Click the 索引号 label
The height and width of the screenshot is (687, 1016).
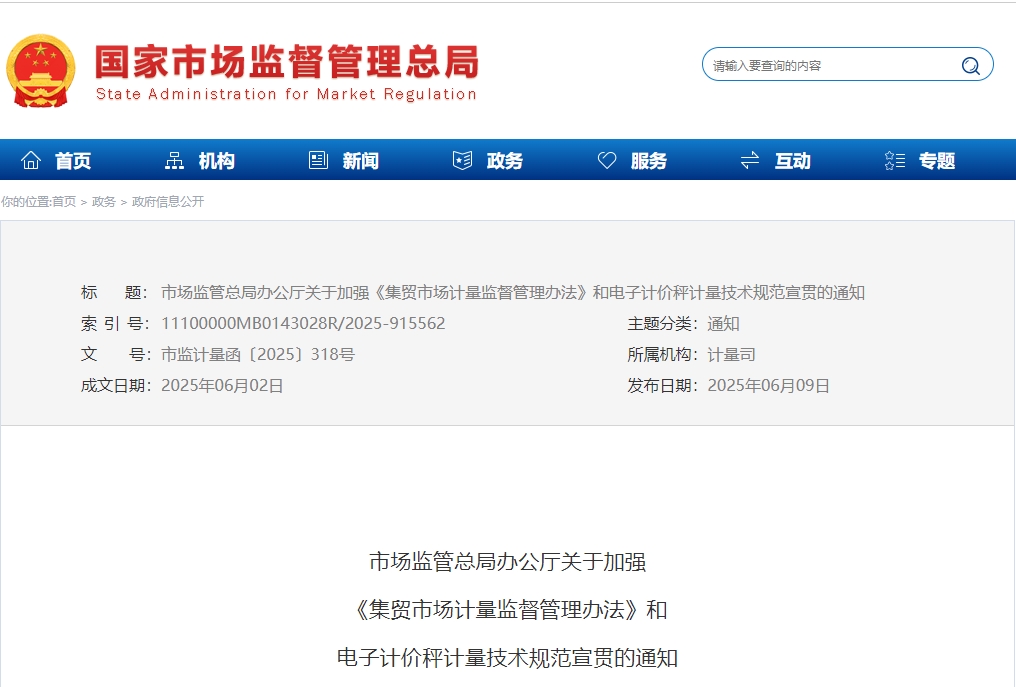point(115,323)
